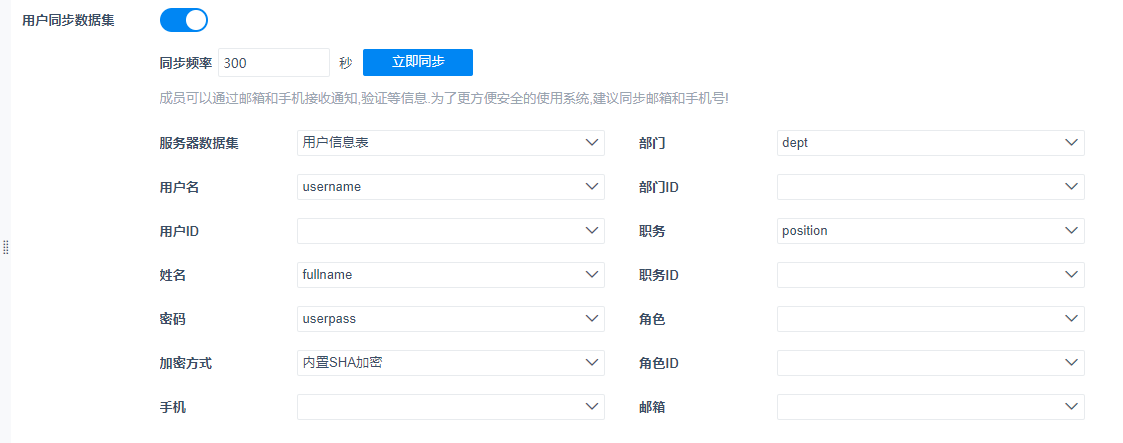Open the empty 角色 dropdown
The image size is (1123, 443).
[930, 319]
